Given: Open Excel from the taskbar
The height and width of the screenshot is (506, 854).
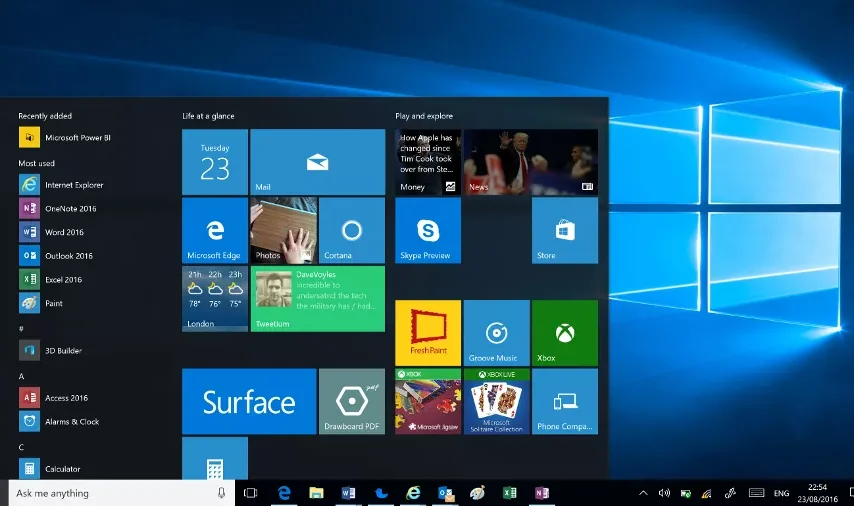Looking at the screenshot, I should pos(510,493).
